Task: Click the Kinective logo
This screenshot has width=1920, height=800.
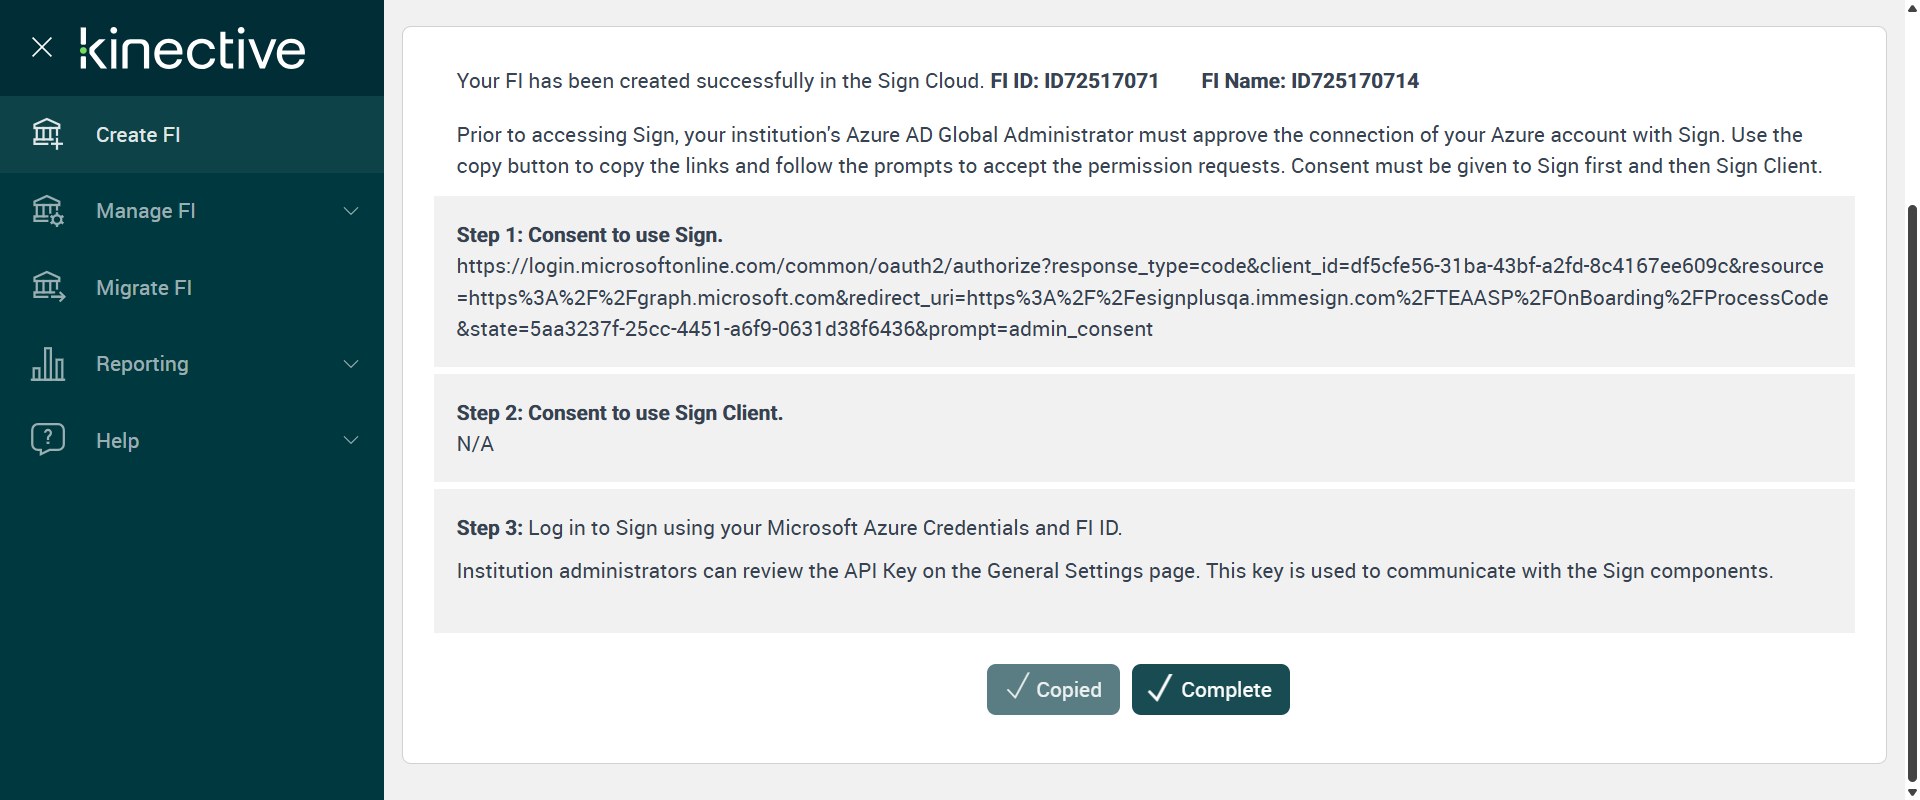Action: (x=192, y=49)
